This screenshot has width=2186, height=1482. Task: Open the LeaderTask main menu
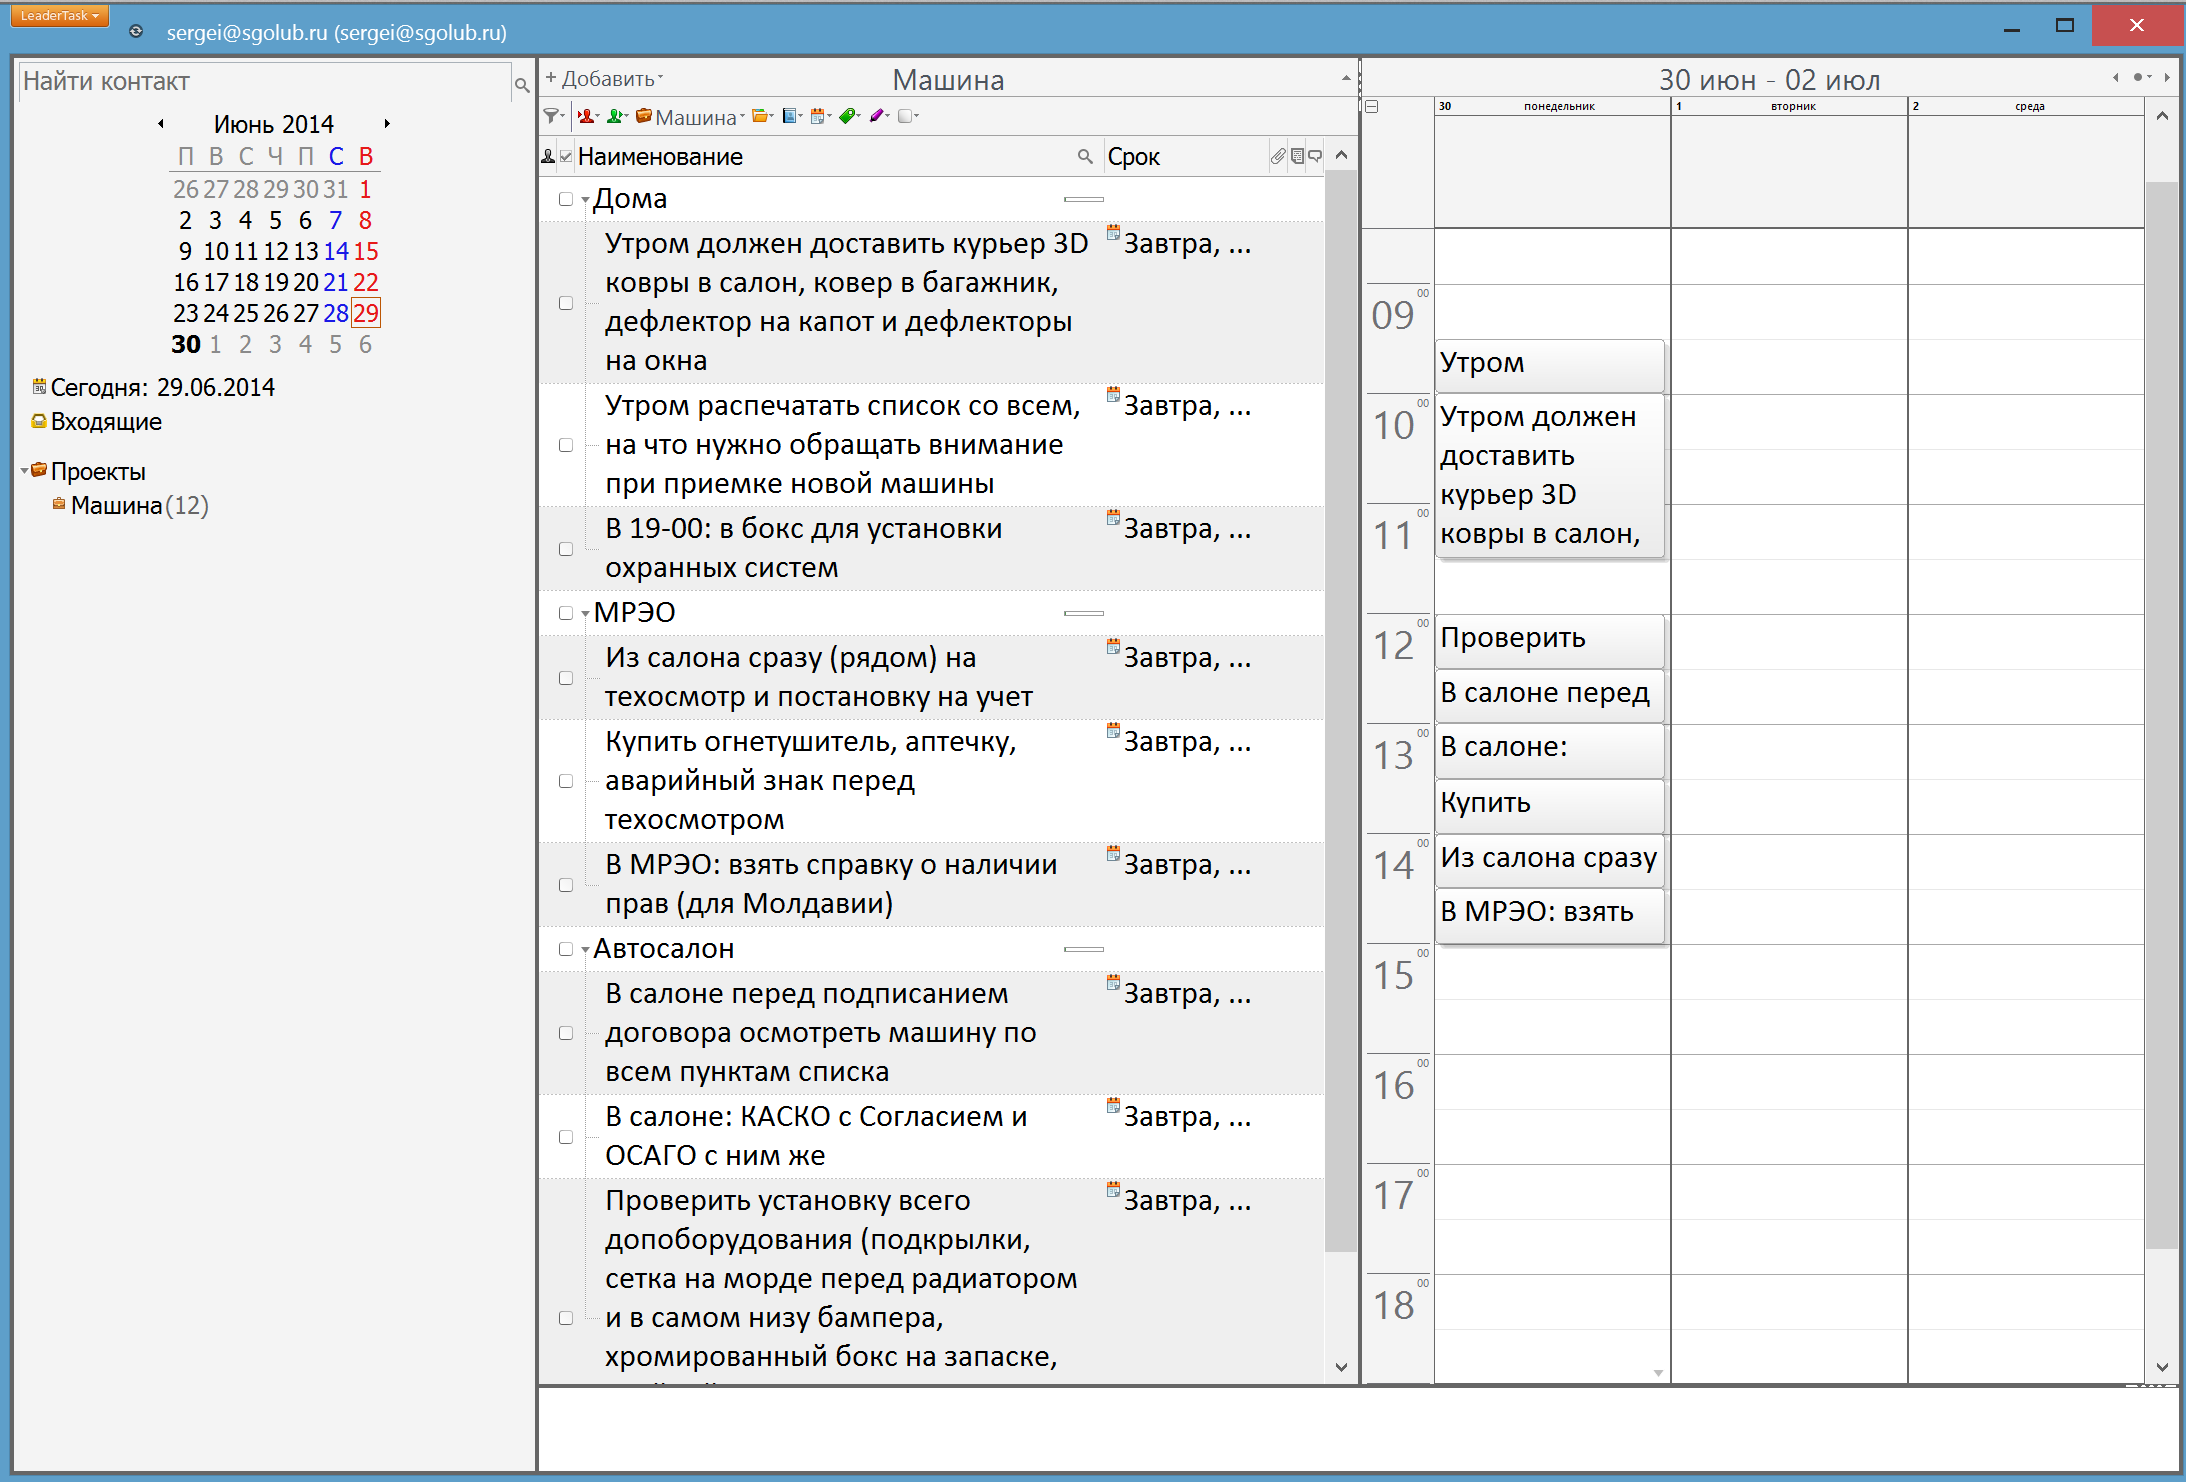click(x=59, y=15)
